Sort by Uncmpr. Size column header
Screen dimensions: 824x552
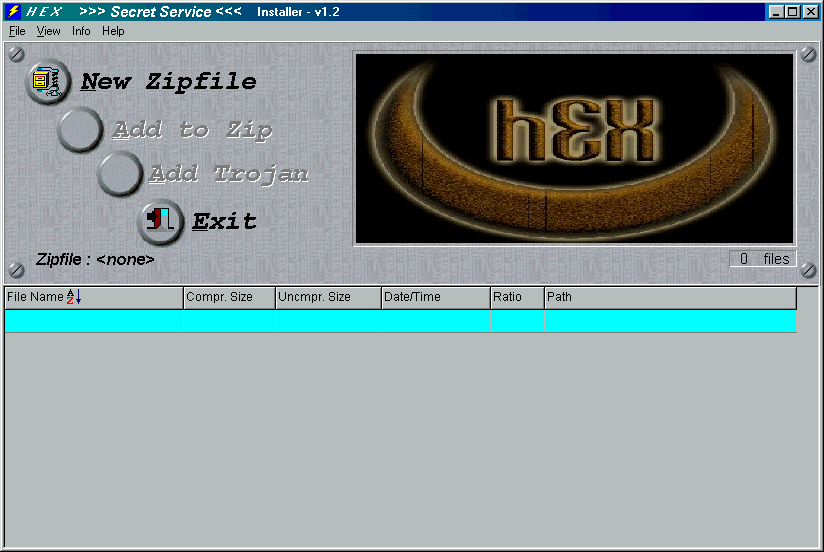click(328, 297)
